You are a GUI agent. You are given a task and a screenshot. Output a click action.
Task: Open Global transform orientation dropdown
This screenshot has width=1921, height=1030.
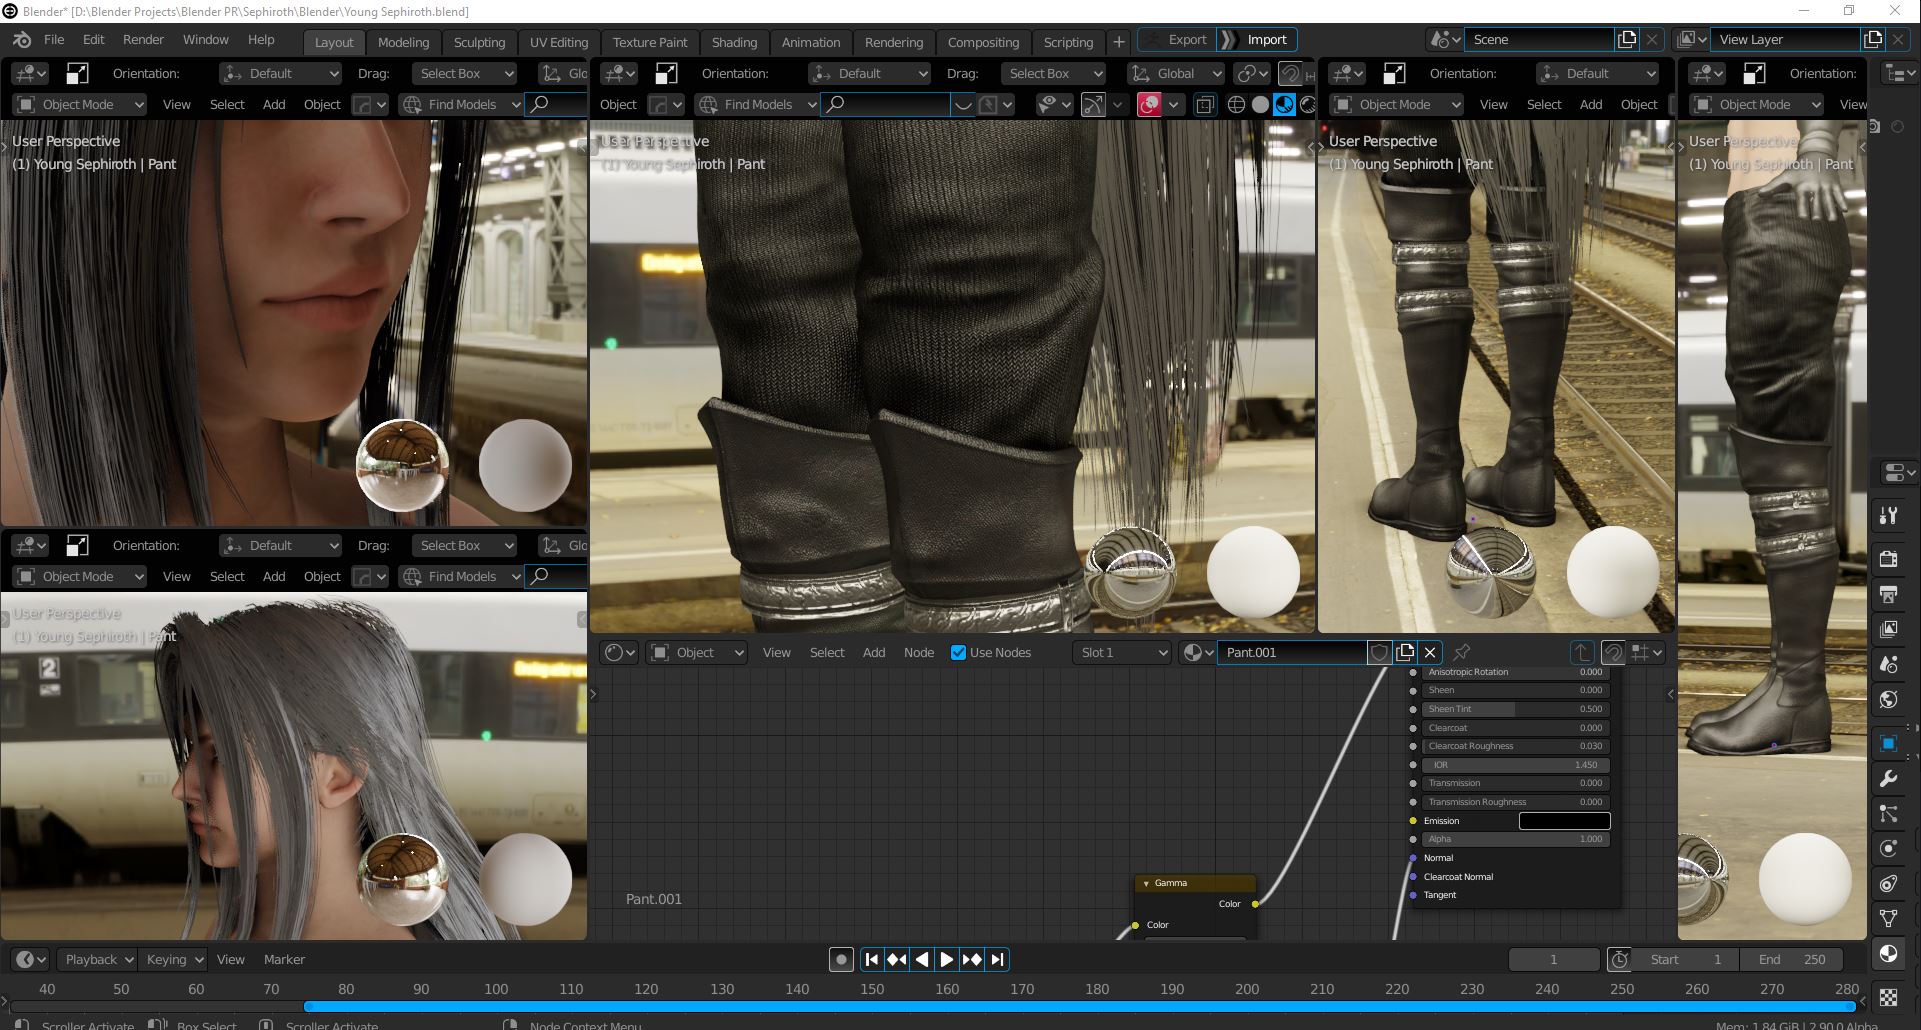1176,73
